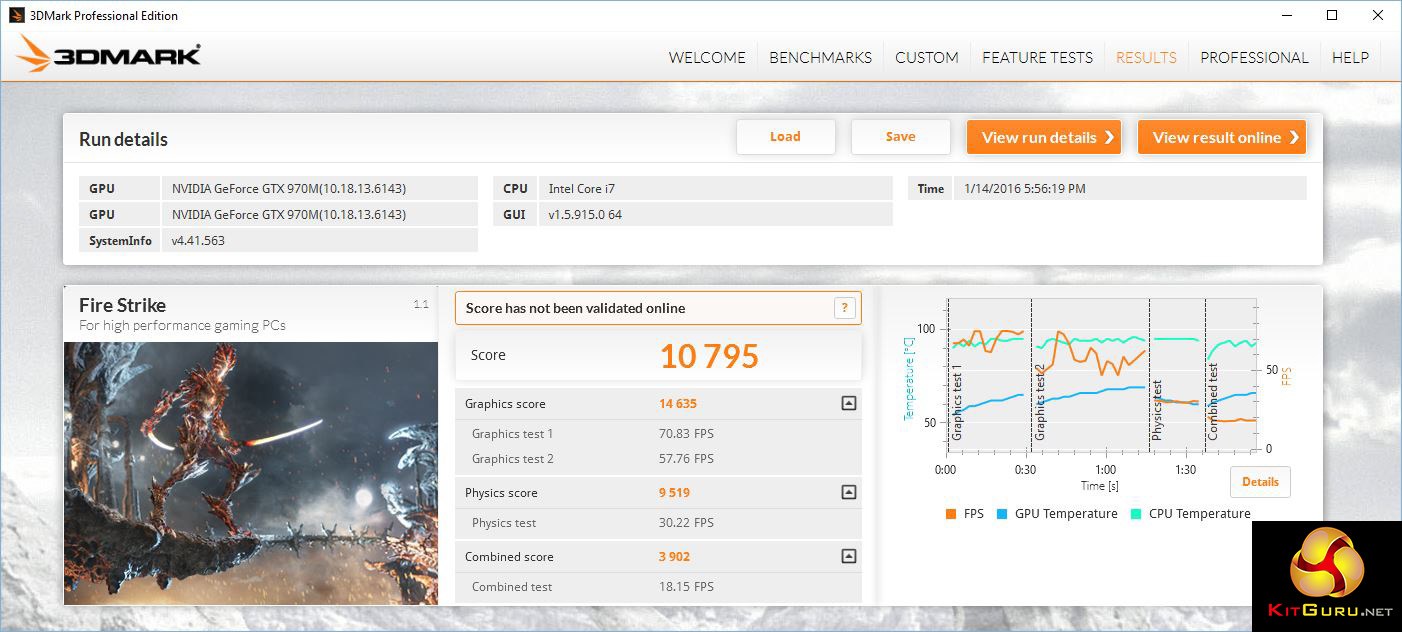Open chart Details button

[1260, 482]
